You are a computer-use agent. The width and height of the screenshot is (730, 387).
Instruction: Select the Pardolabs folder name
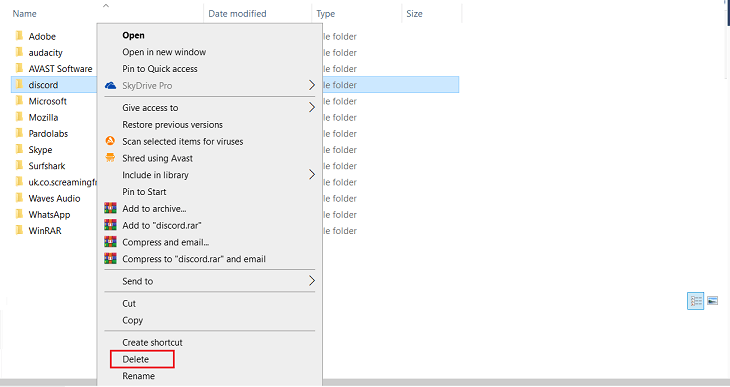[x=48, y=134]
